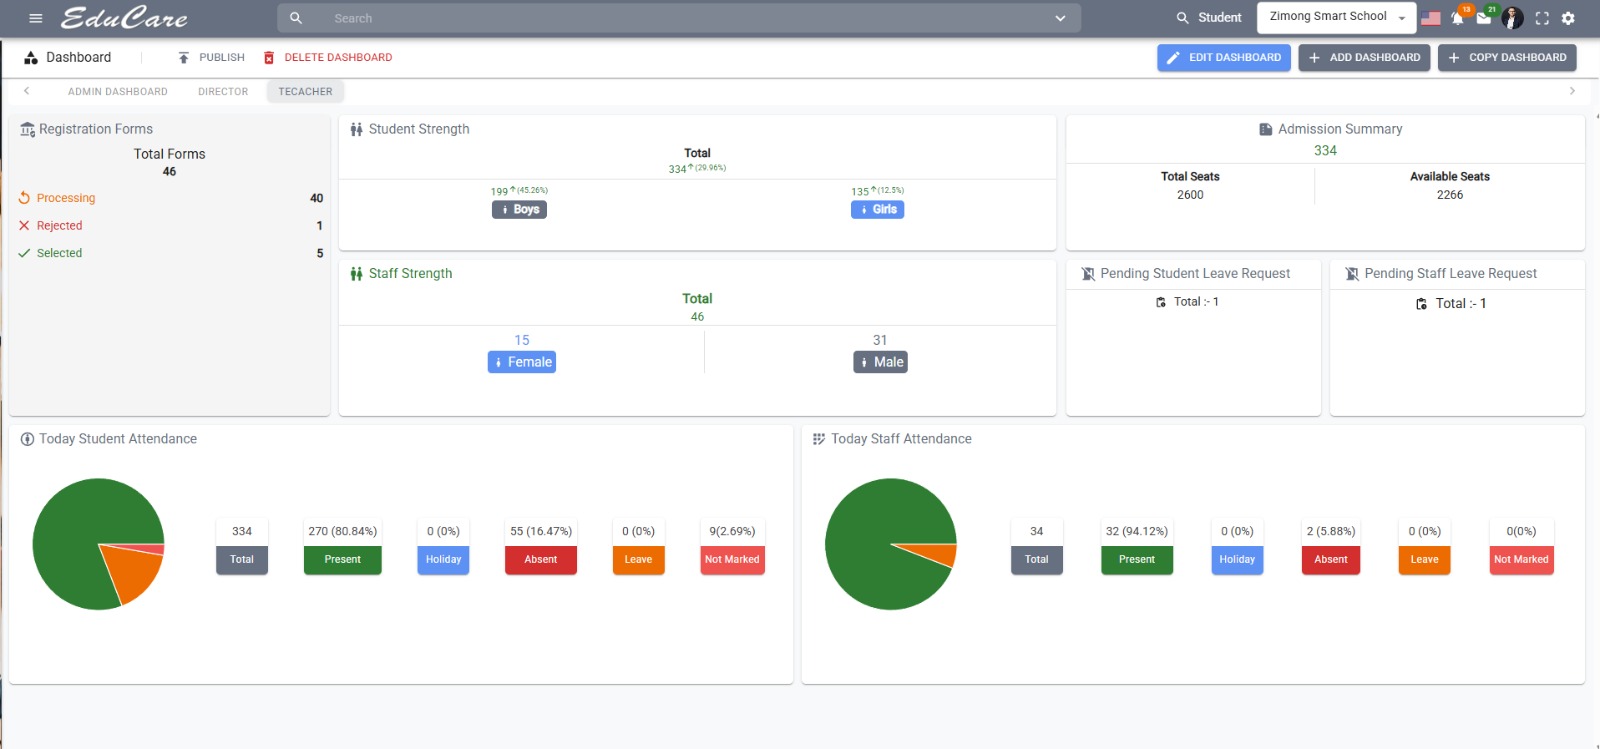Select the Tecacher tab

point(305,91)
